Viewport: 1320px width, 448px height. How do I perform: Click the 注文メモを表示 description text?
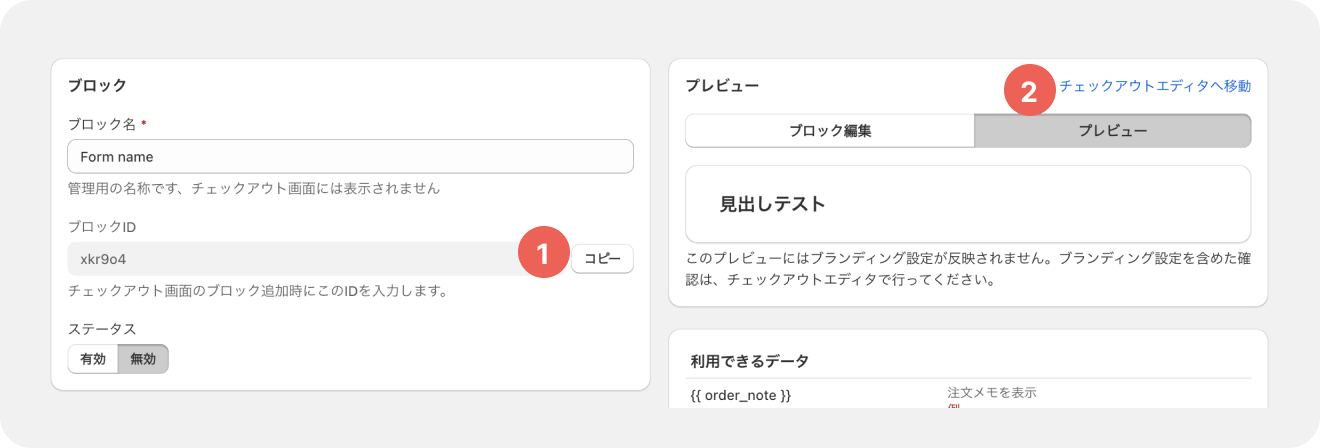tap(992, 392)
